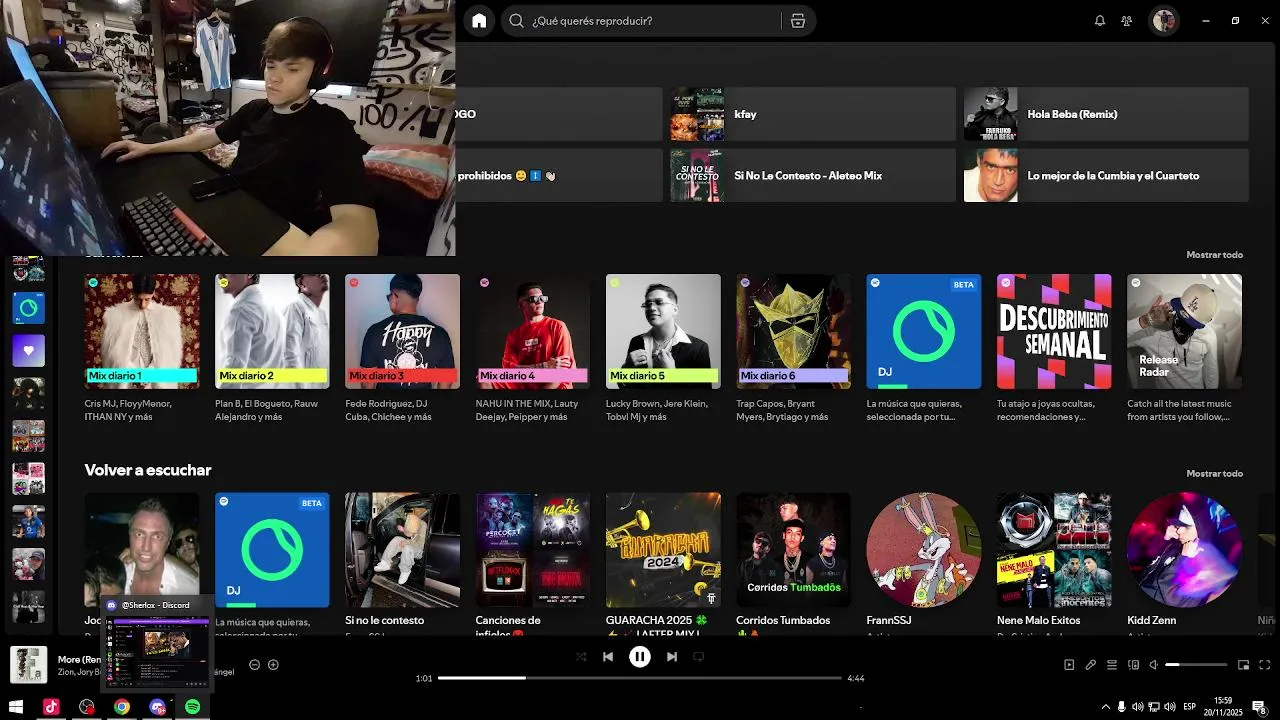Click the 'FrannSSJ' name text
The image size is (1280, 720).
pos(889,620)
